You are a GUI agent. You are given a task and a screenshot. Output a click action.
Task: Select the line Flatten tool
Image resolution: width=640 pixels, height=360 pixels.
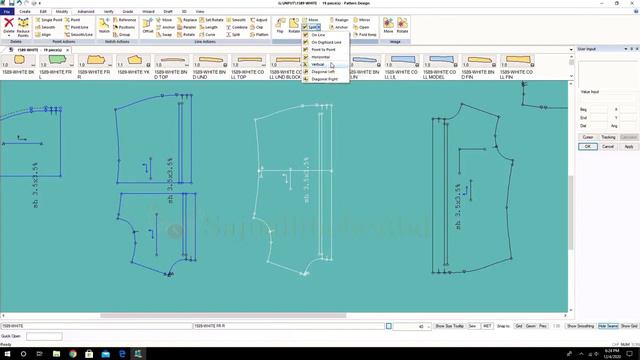tap(259, 35)
